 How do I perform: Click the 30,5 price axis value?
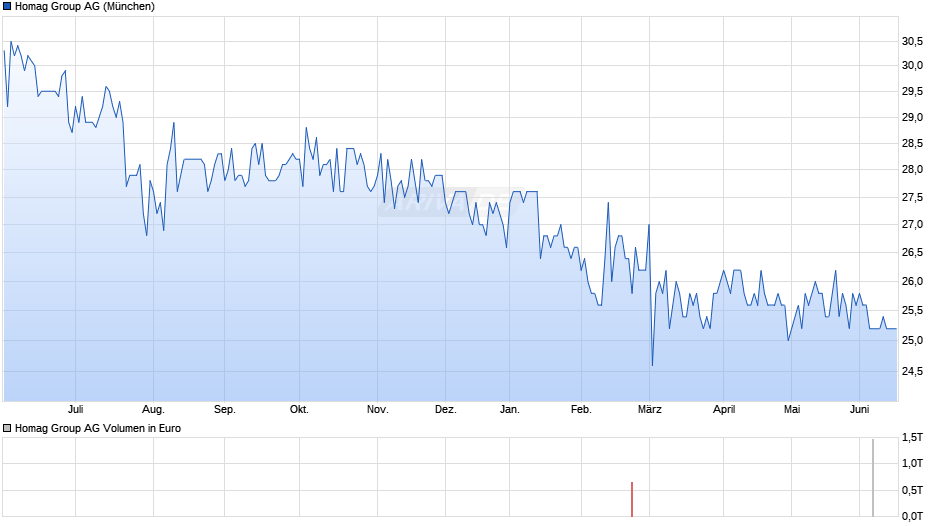point(912,41)
